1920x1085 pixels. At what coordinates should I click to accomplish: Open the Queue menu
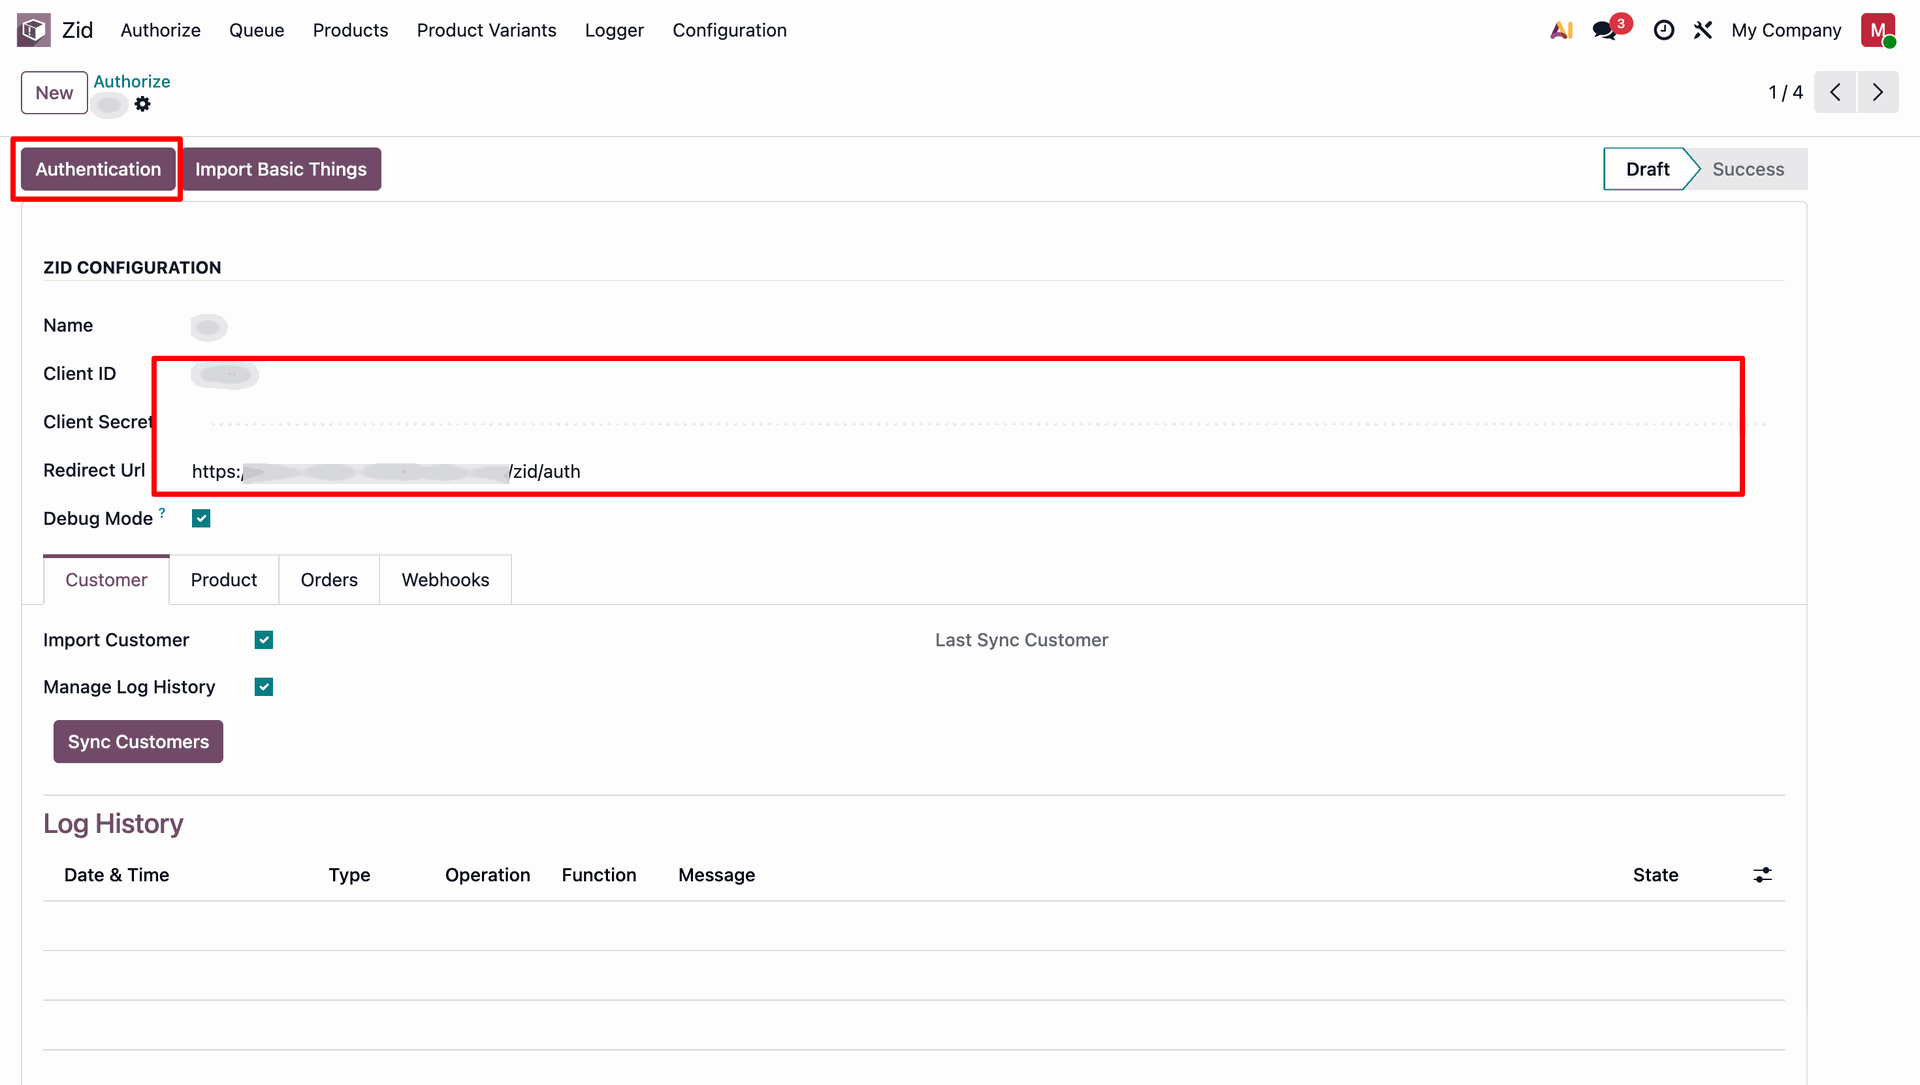pyautogui.click(x=257, y=30)
